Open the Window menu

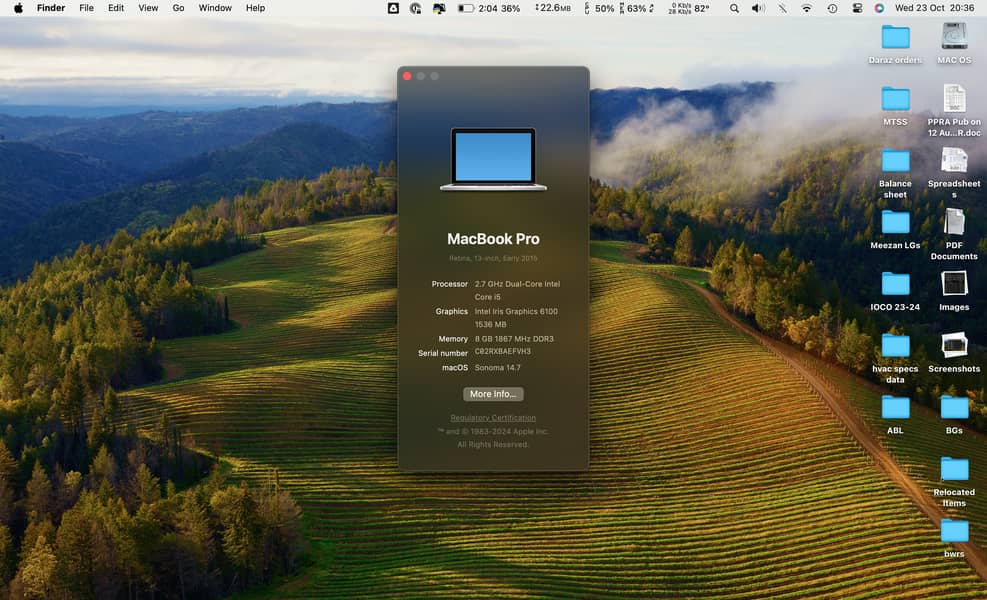point(215,8)
